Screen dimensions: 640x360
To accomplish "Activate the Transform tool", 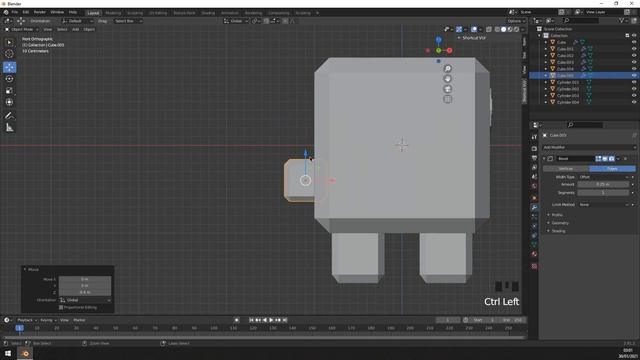I will pyautogui.click(x=9, y=102).
